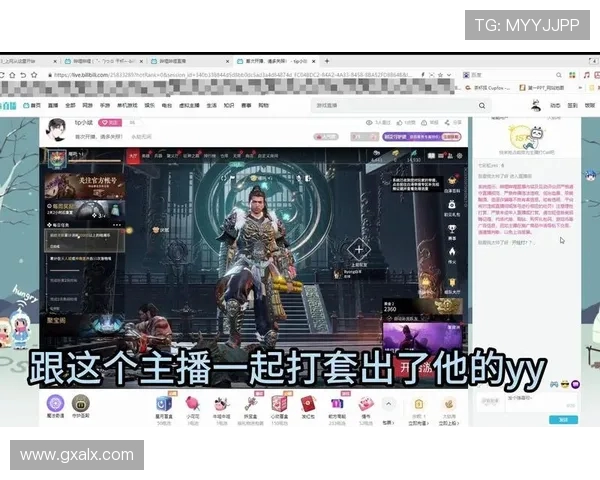Click the like thumbs-up icon

pyautogui.click(x=399, y=122)
